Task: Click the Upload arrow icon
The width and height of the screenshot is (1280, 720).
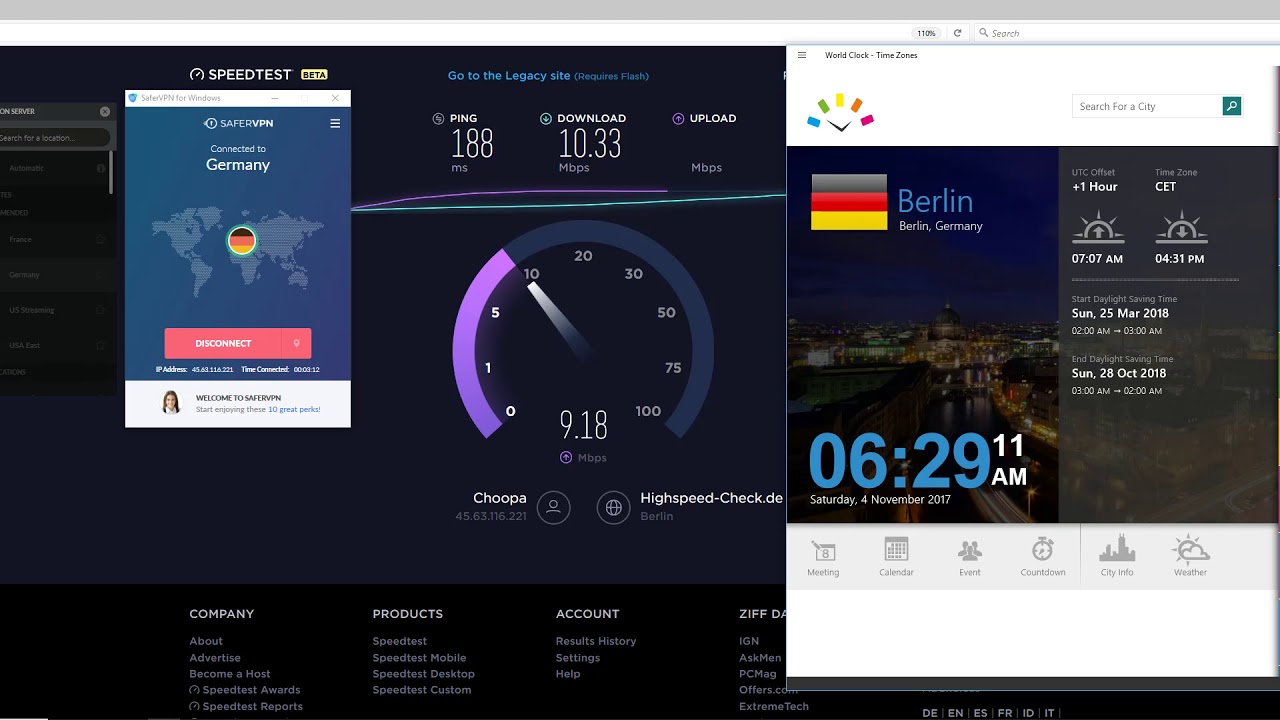Action: coord(678,118)
